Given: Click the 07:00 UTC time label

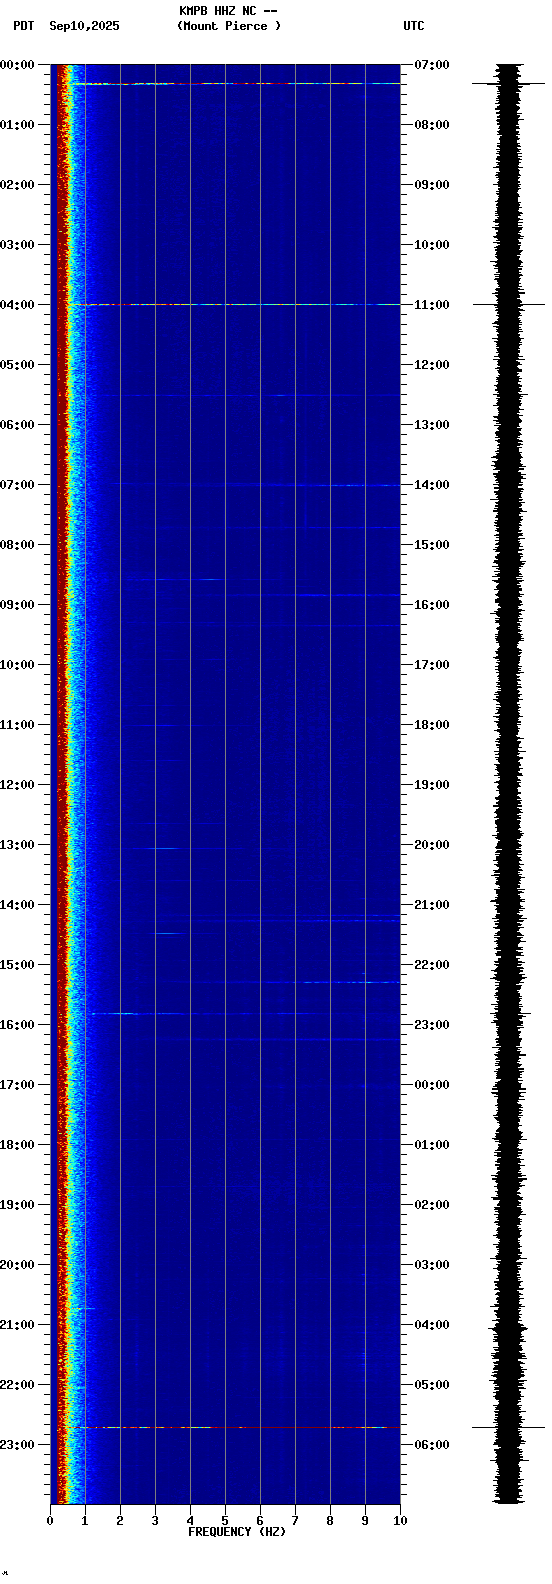Looking at the screenshot, I should click(431, 64).
